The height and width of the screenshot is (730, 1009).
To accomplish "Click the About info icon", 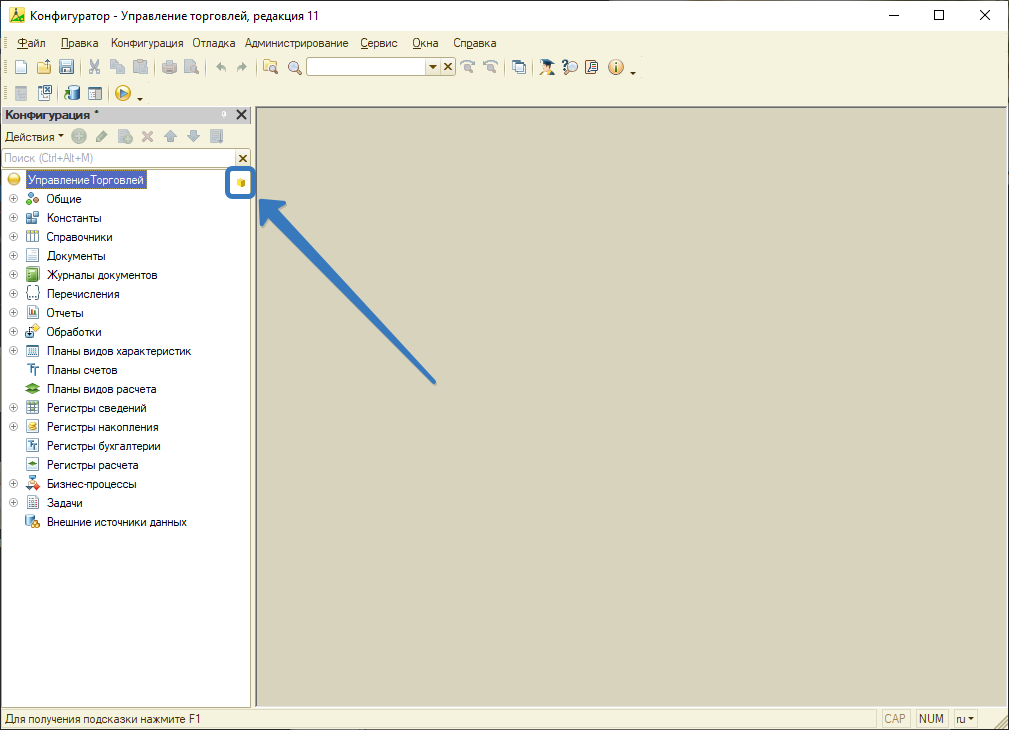I will tap(615, 67).
